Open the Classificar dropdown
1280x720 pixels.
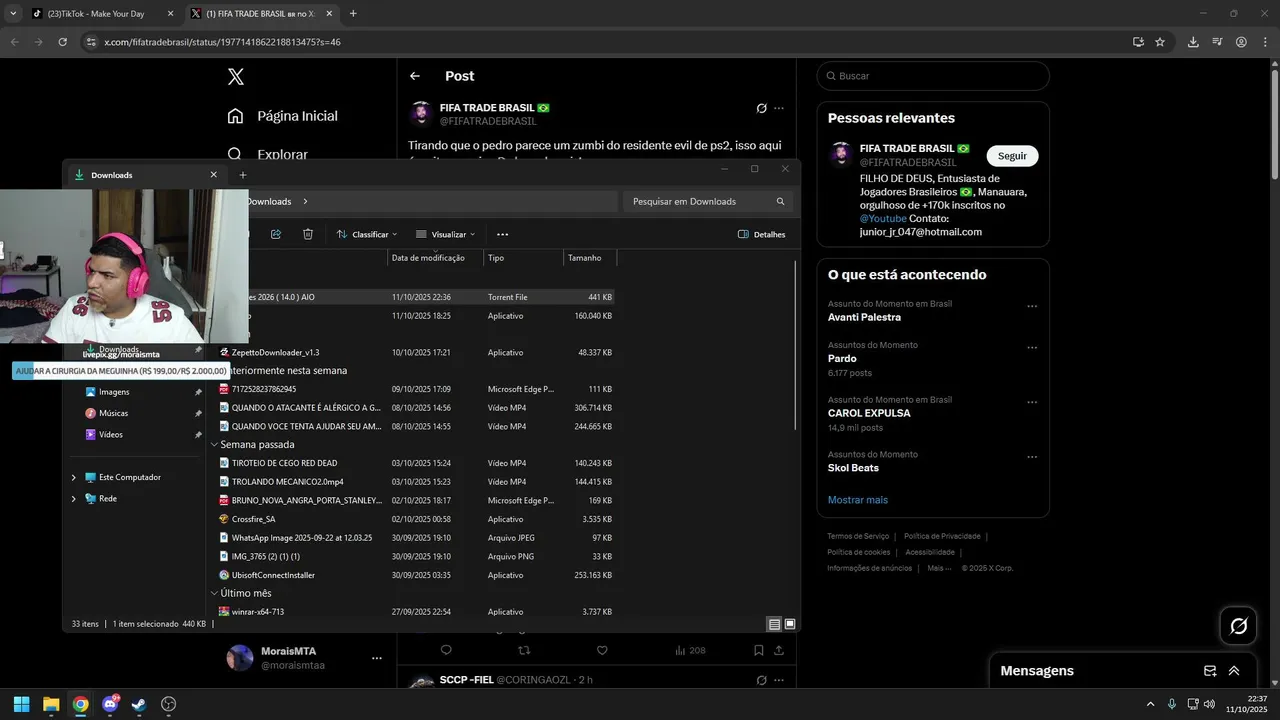click(367, 234)
